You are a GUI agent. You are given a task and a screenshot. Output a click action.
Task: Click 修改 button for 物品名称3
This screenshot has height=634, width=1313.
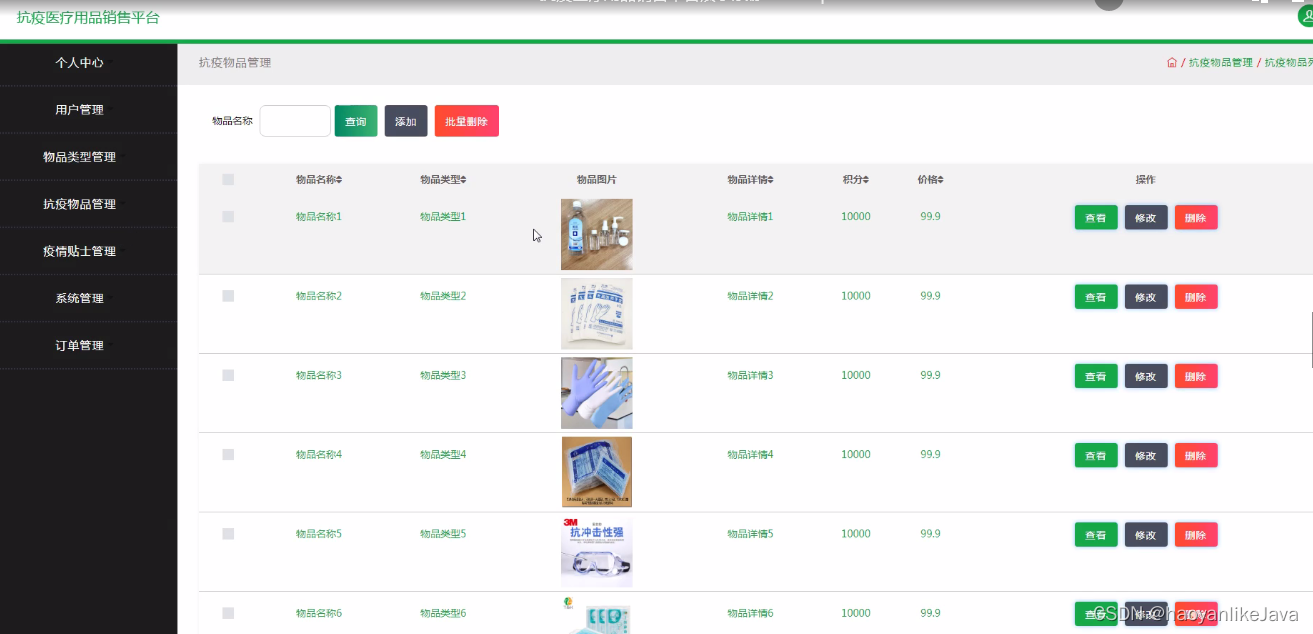tap(1146, 376)
